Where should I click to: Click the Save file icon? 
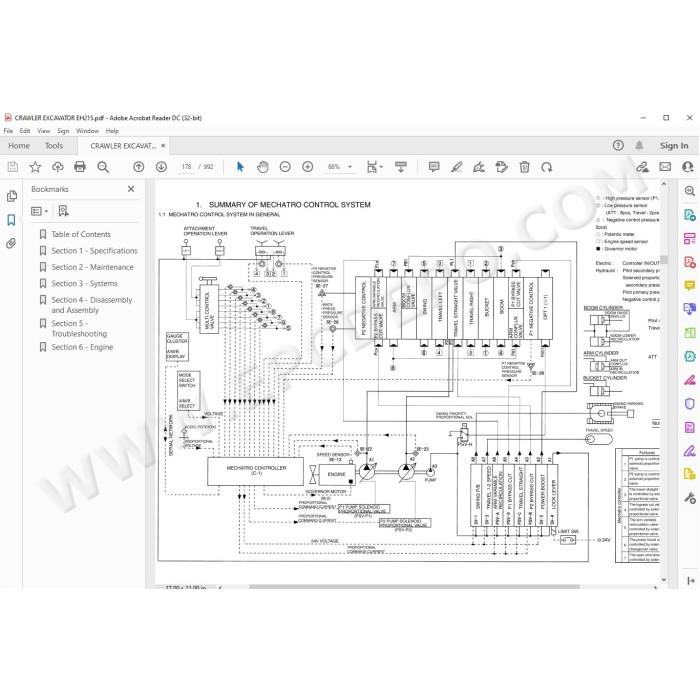[x=13, y=167]
